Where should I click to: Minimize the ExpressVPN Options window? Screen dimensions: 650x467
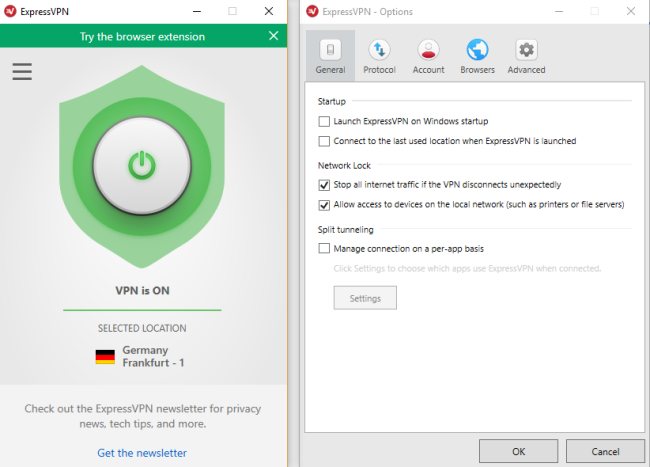(559, 11)
